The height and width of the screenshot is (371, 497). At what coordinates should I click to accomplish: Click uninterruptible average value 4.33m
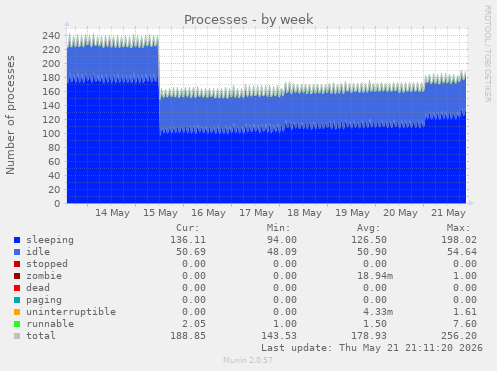coord(378,312)
